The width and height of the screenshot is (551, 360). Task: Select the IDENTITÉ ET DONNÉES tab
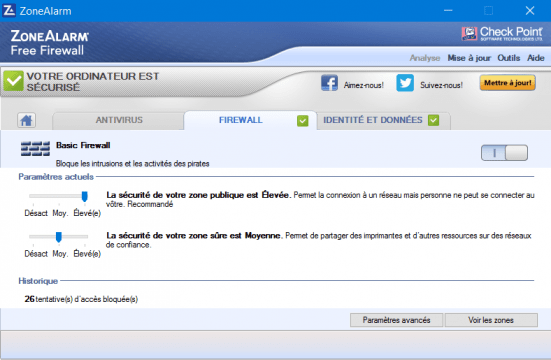click(383, 120)
